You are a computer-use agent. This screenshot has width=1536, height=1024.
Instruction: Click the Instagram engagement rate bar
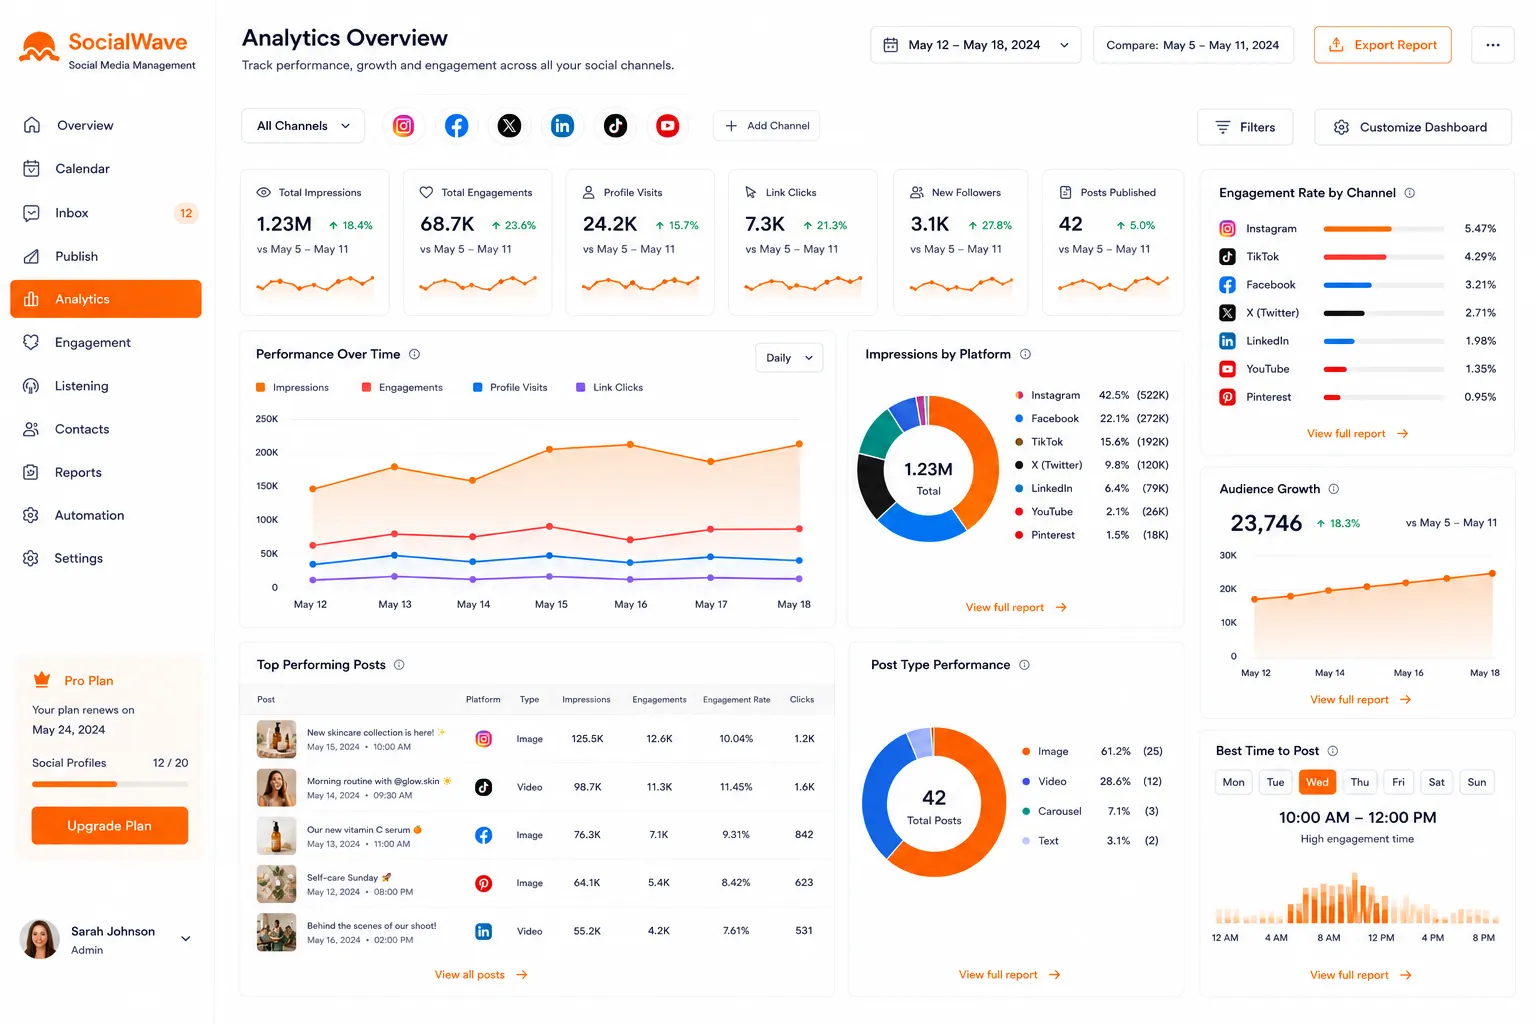(x=1384, y=229)
